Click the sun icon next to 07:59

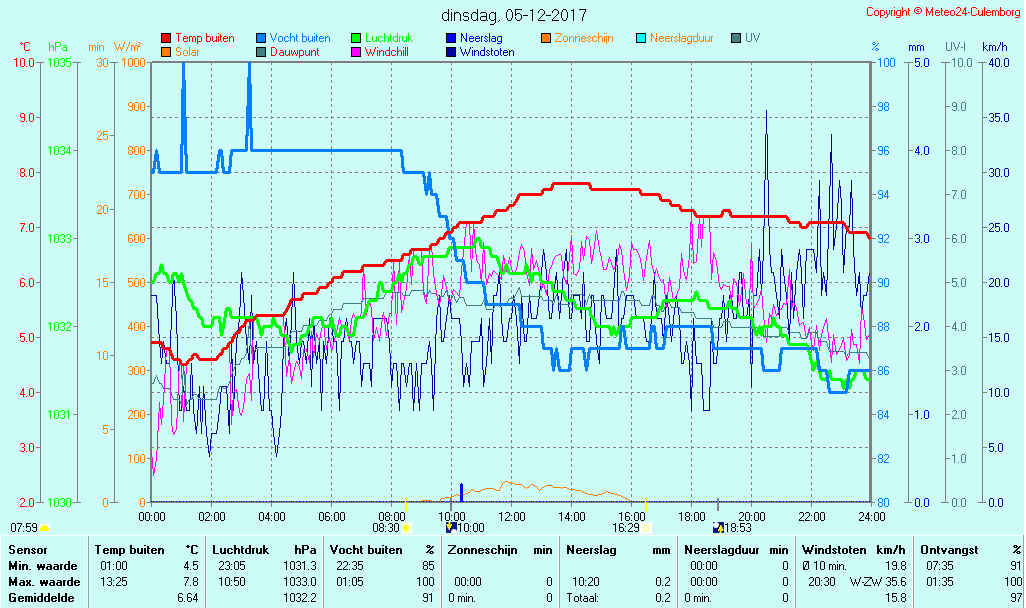click(44, 527)
